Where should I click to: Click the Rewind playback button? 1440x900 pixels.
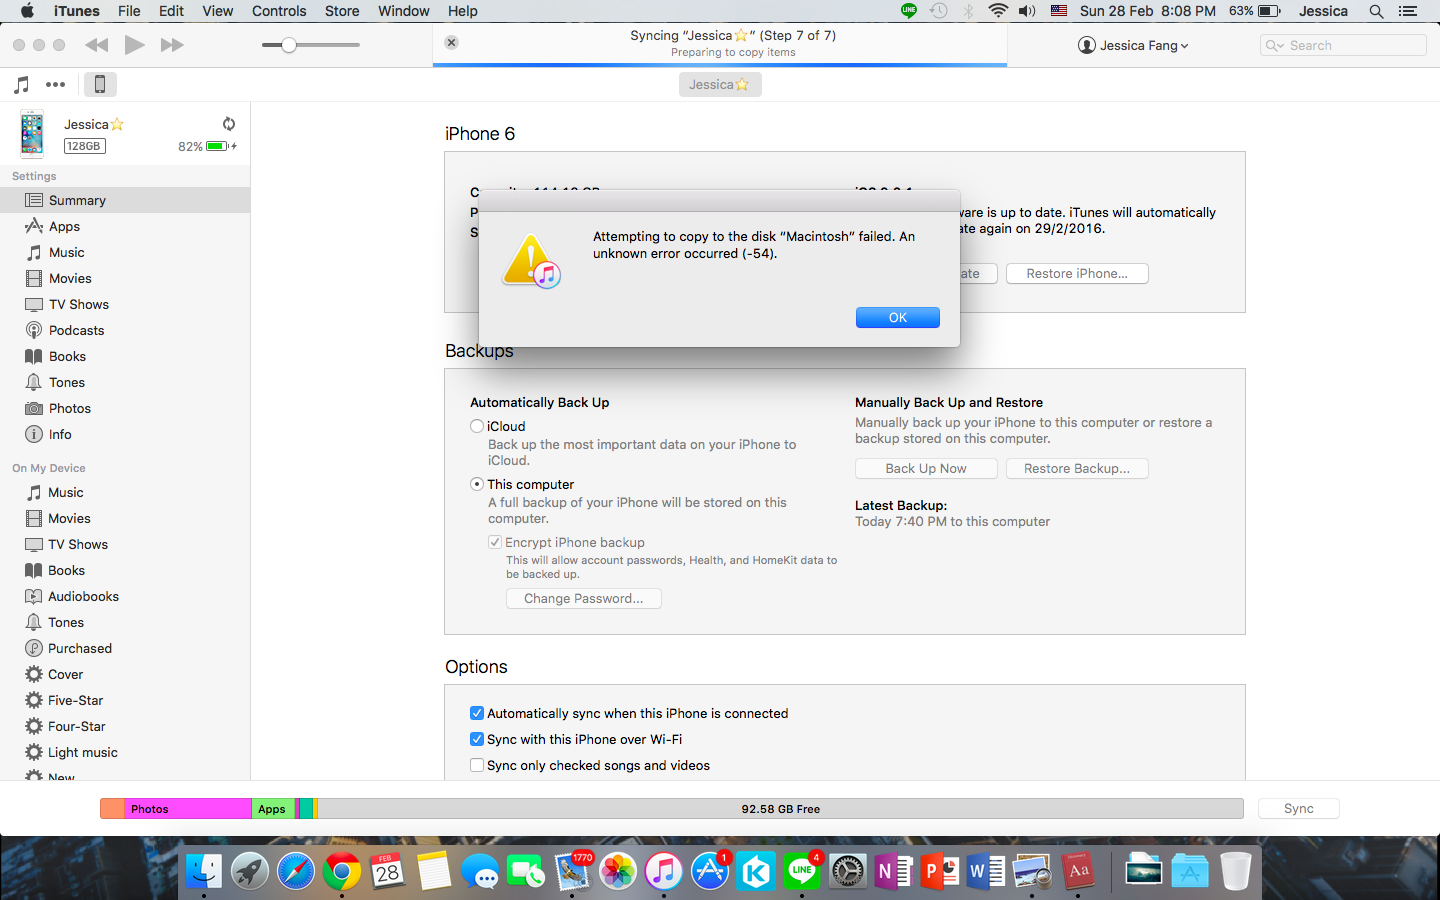pyautogui.click(x=97, y=45)
